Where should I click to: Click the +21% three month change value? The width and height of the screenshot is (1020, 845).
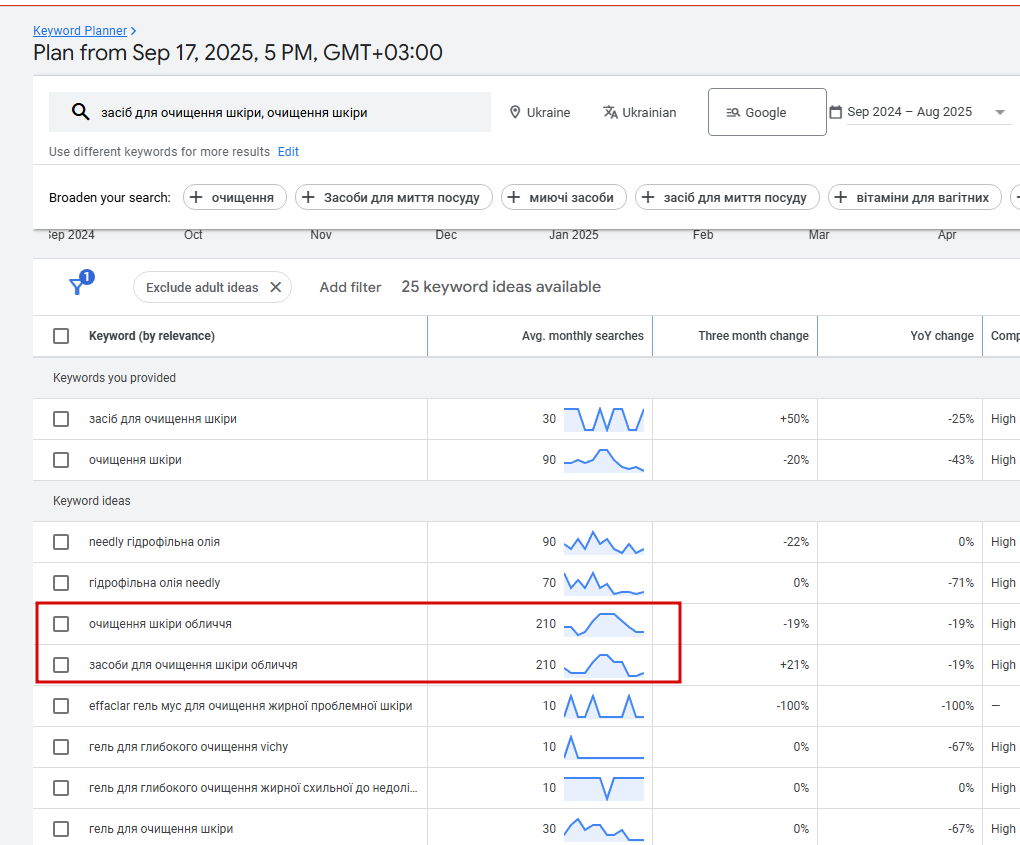pos(794,665)
